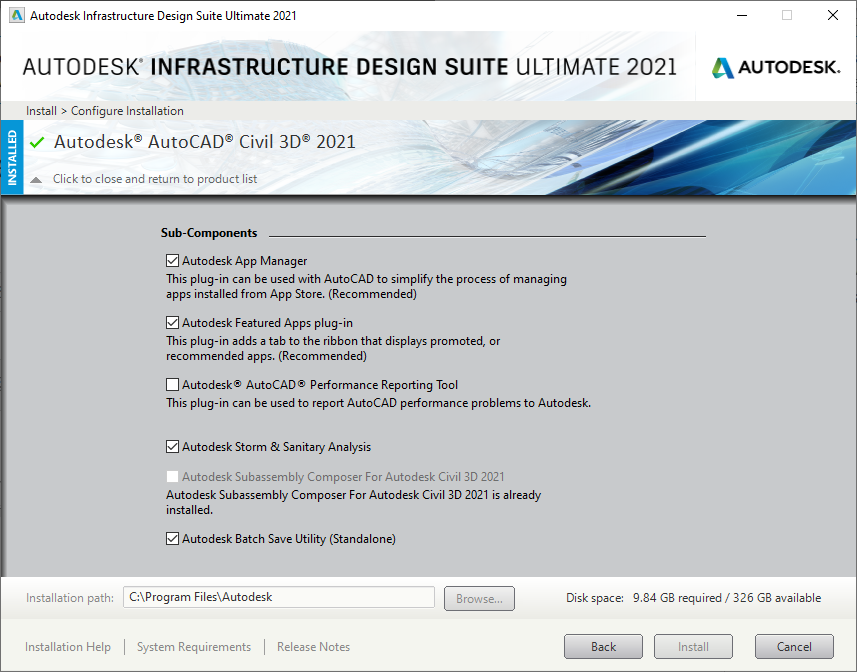The image size is (857, 672).
Task: Uncheck Autodesk App Manager checkbox
Action: coord(172,261)
